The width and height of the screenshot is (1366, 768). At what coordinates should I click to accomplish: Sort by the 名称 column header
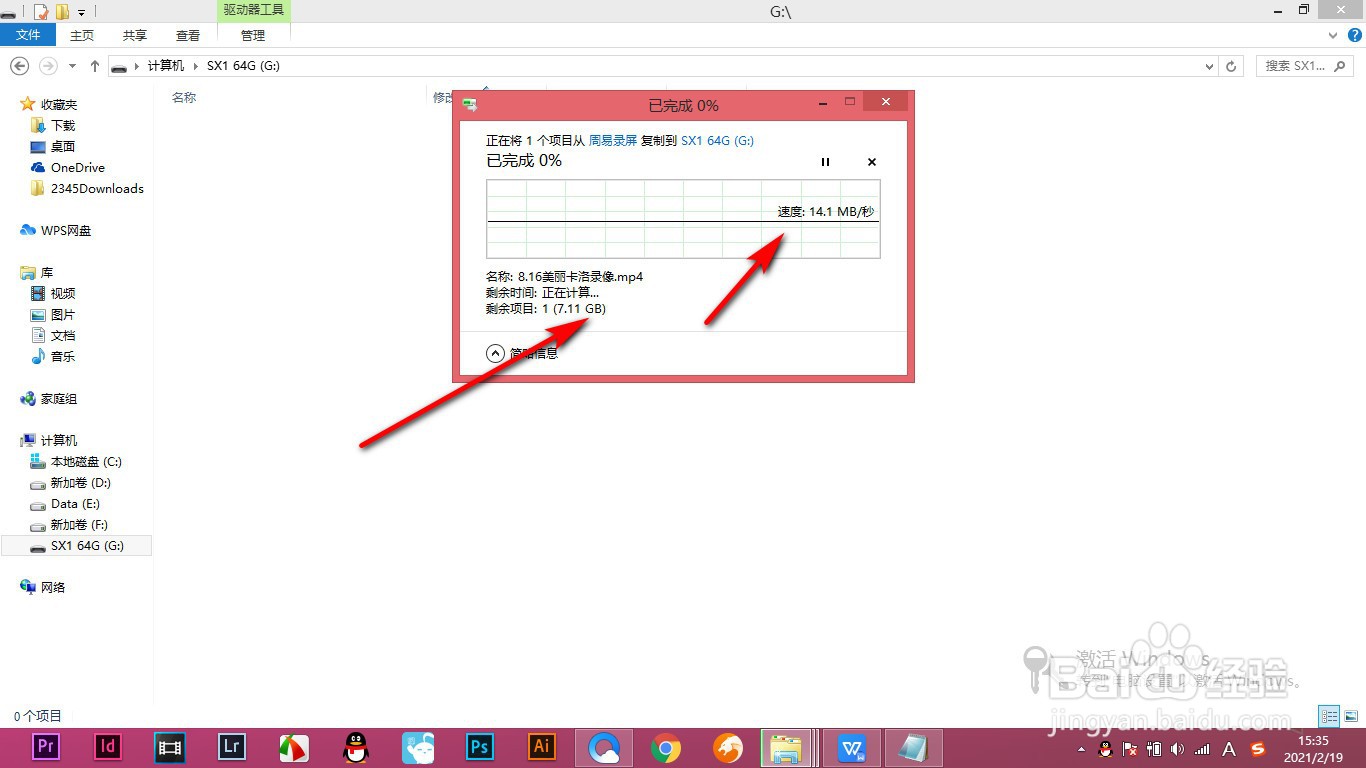pyautogui.click(x=184, y=97)
